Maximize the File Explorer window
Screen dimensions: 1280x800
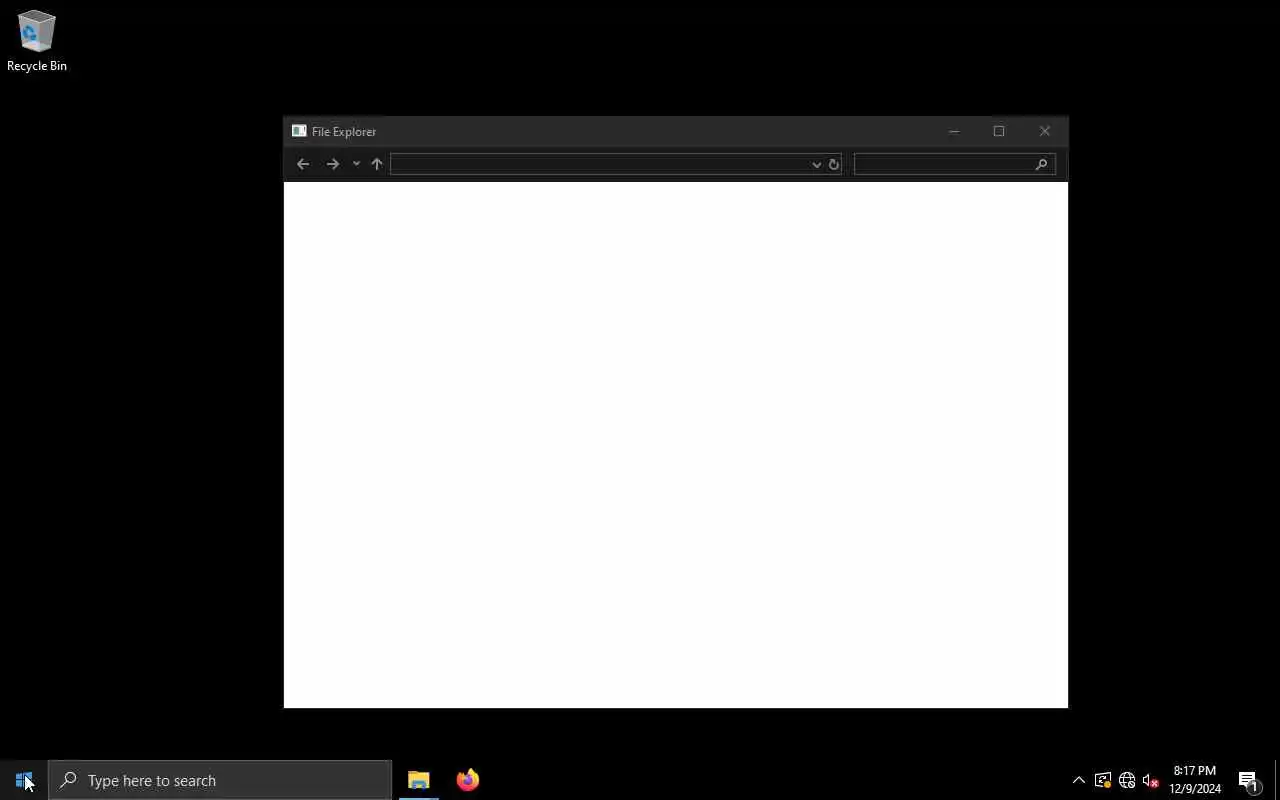tap(999, 131)
